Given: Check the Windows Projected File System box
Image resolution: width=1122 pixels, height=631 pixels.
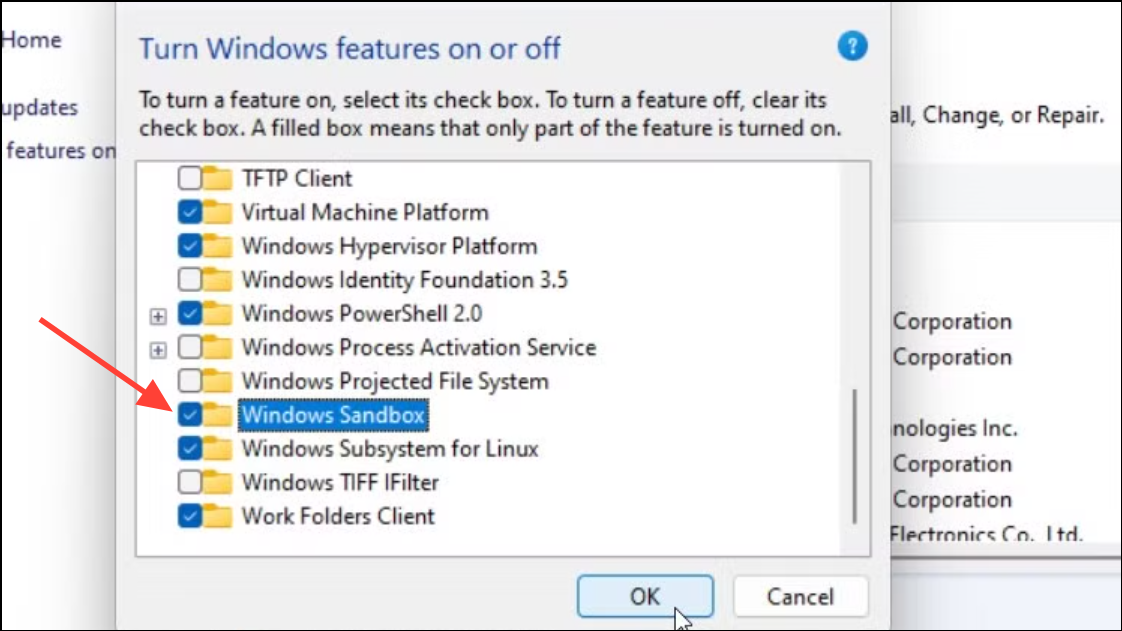Looking at the screenshot, I should [x=190, y=381].
